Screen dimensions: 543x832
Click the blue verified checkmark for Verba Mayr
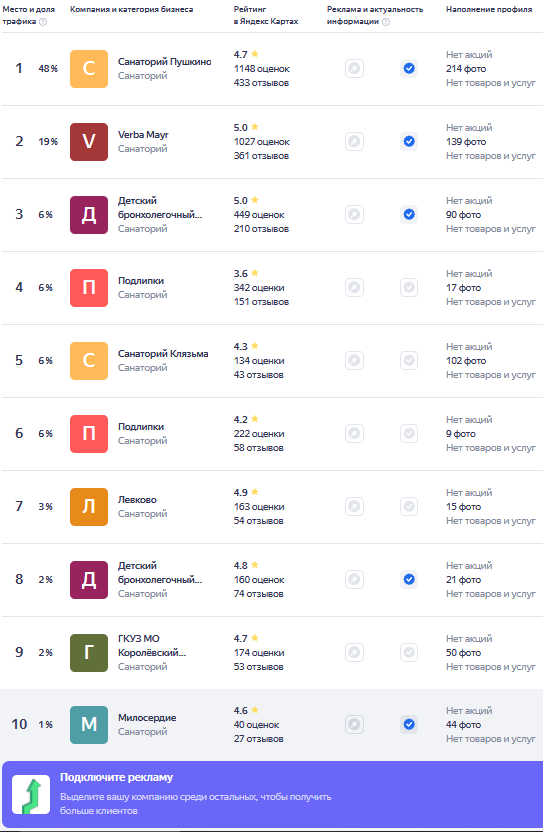point(409,142)
